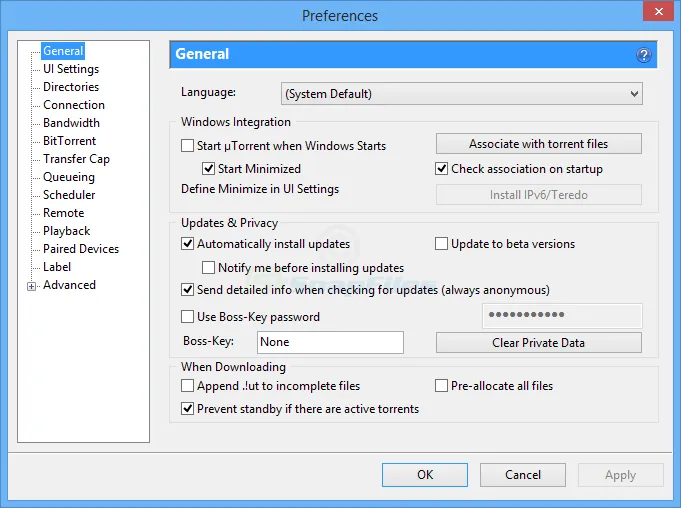Screen dimensions: 681x508
Task: Enable Pre-allocate all files
Action: [441, 386]
